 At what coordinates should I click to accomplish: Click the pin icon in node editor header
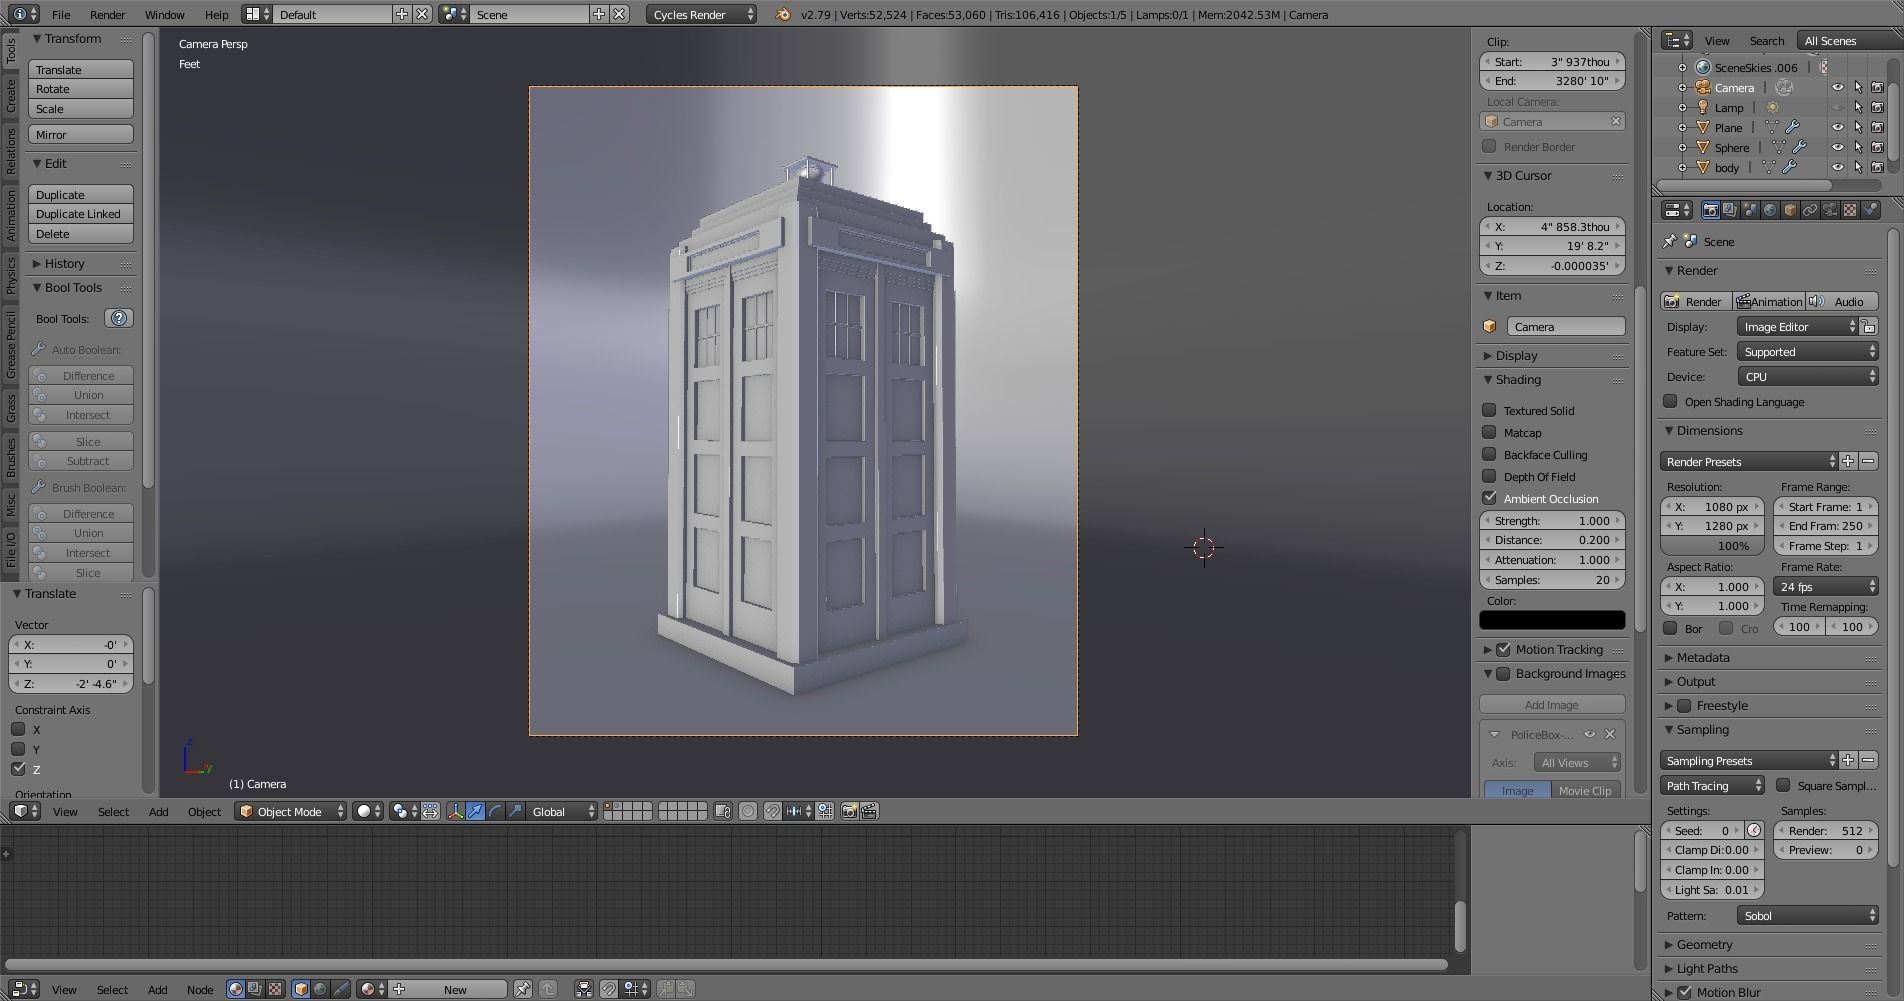pyautogui.click(x=522, y=989)
